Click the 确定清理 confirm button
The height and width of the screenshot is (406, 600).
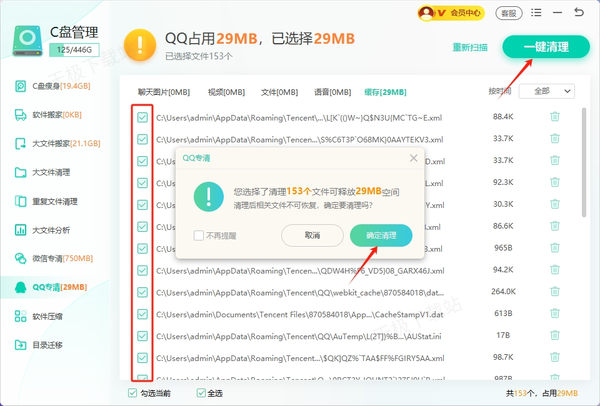(x=380, y=235)
